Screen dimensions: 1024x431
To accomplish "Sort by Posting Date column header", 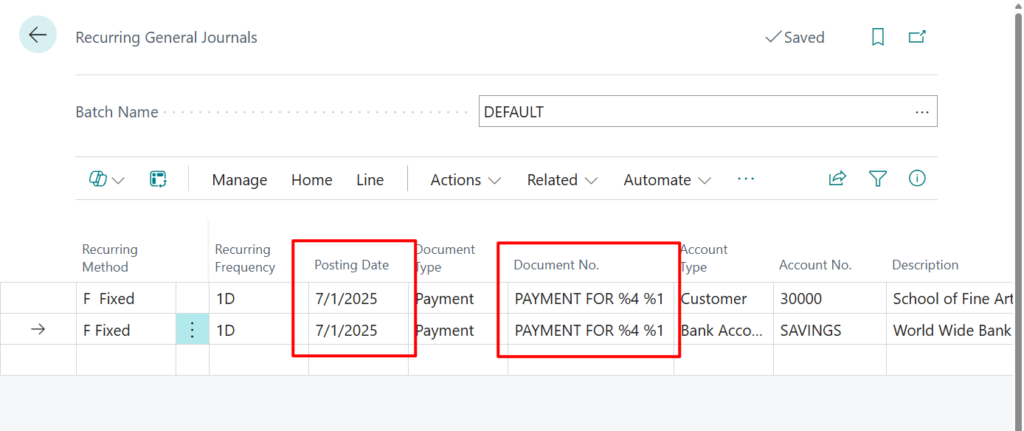I will click(351, 265).
